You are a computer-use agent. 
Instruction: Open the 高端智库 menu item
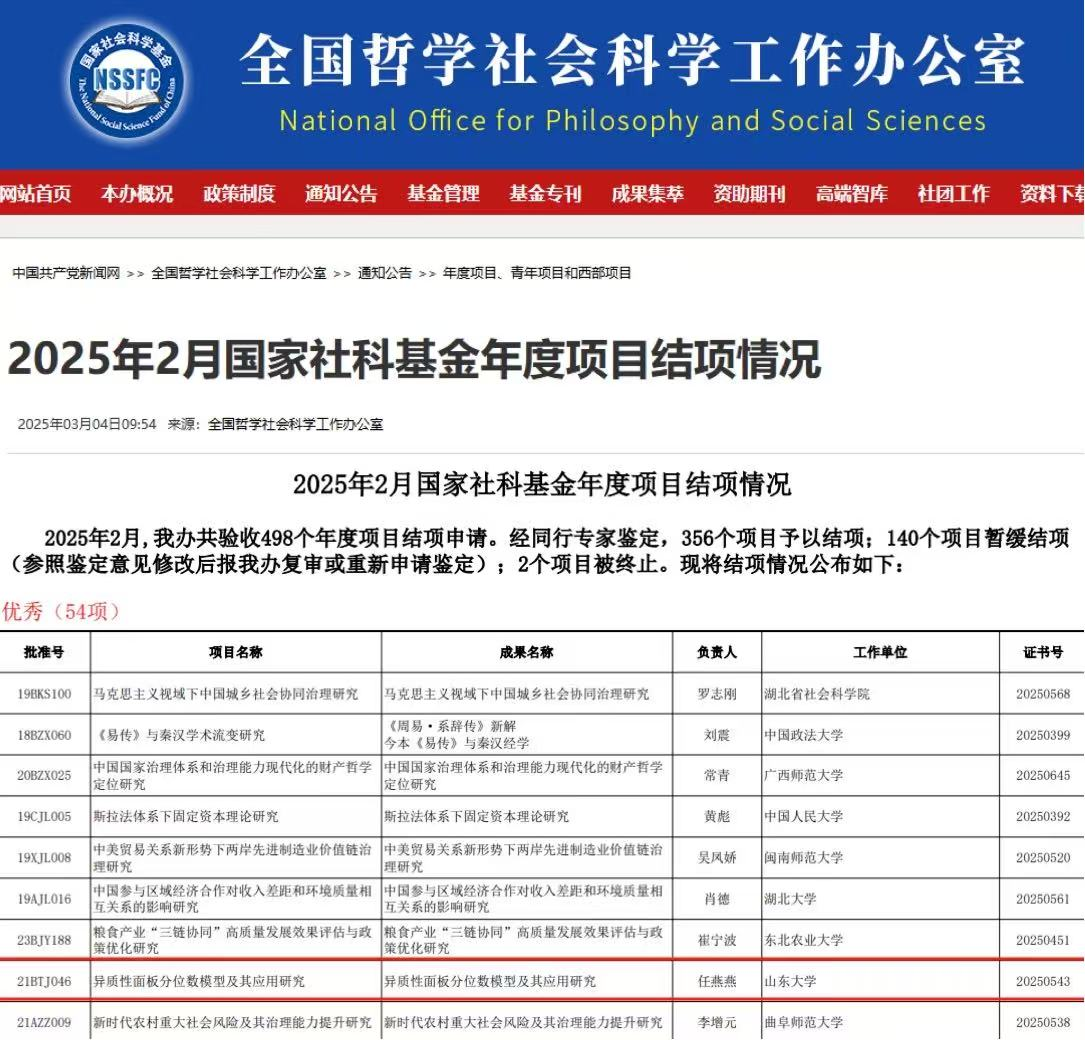click(851, 194)
